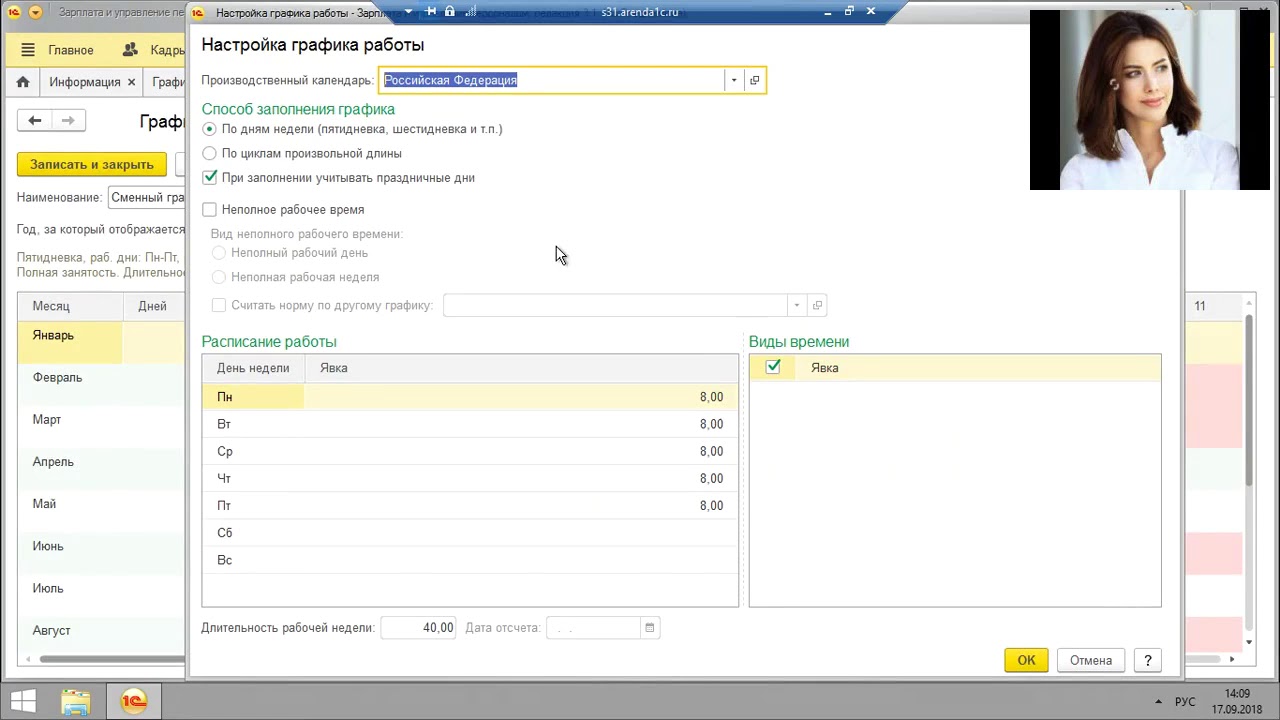Select the Чт row in schedule

click(470, 478)
